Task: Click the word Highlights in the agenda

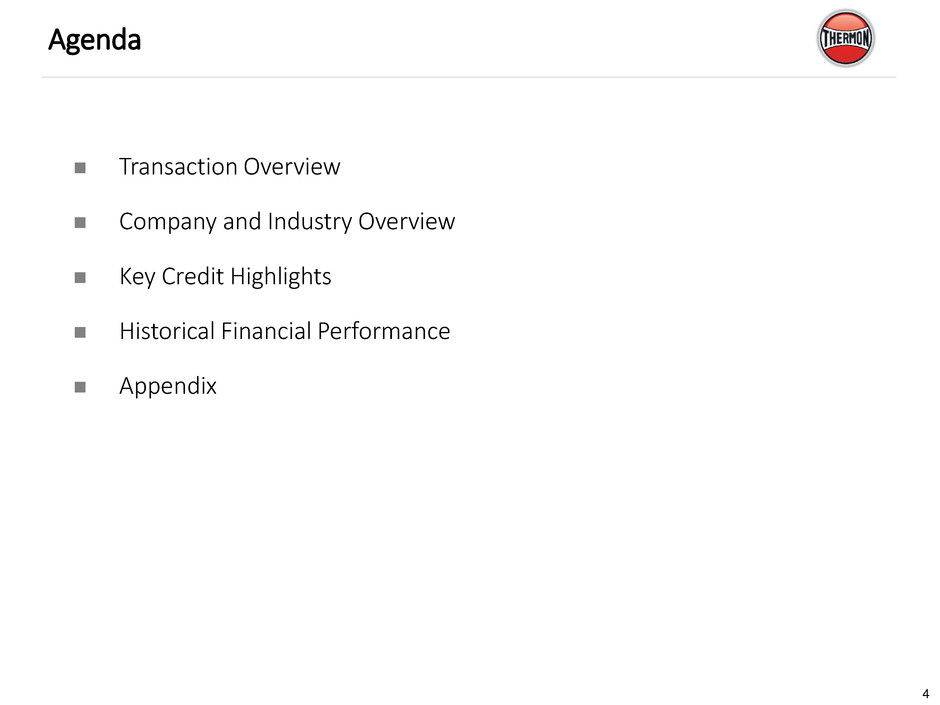Action: (281, 277)
